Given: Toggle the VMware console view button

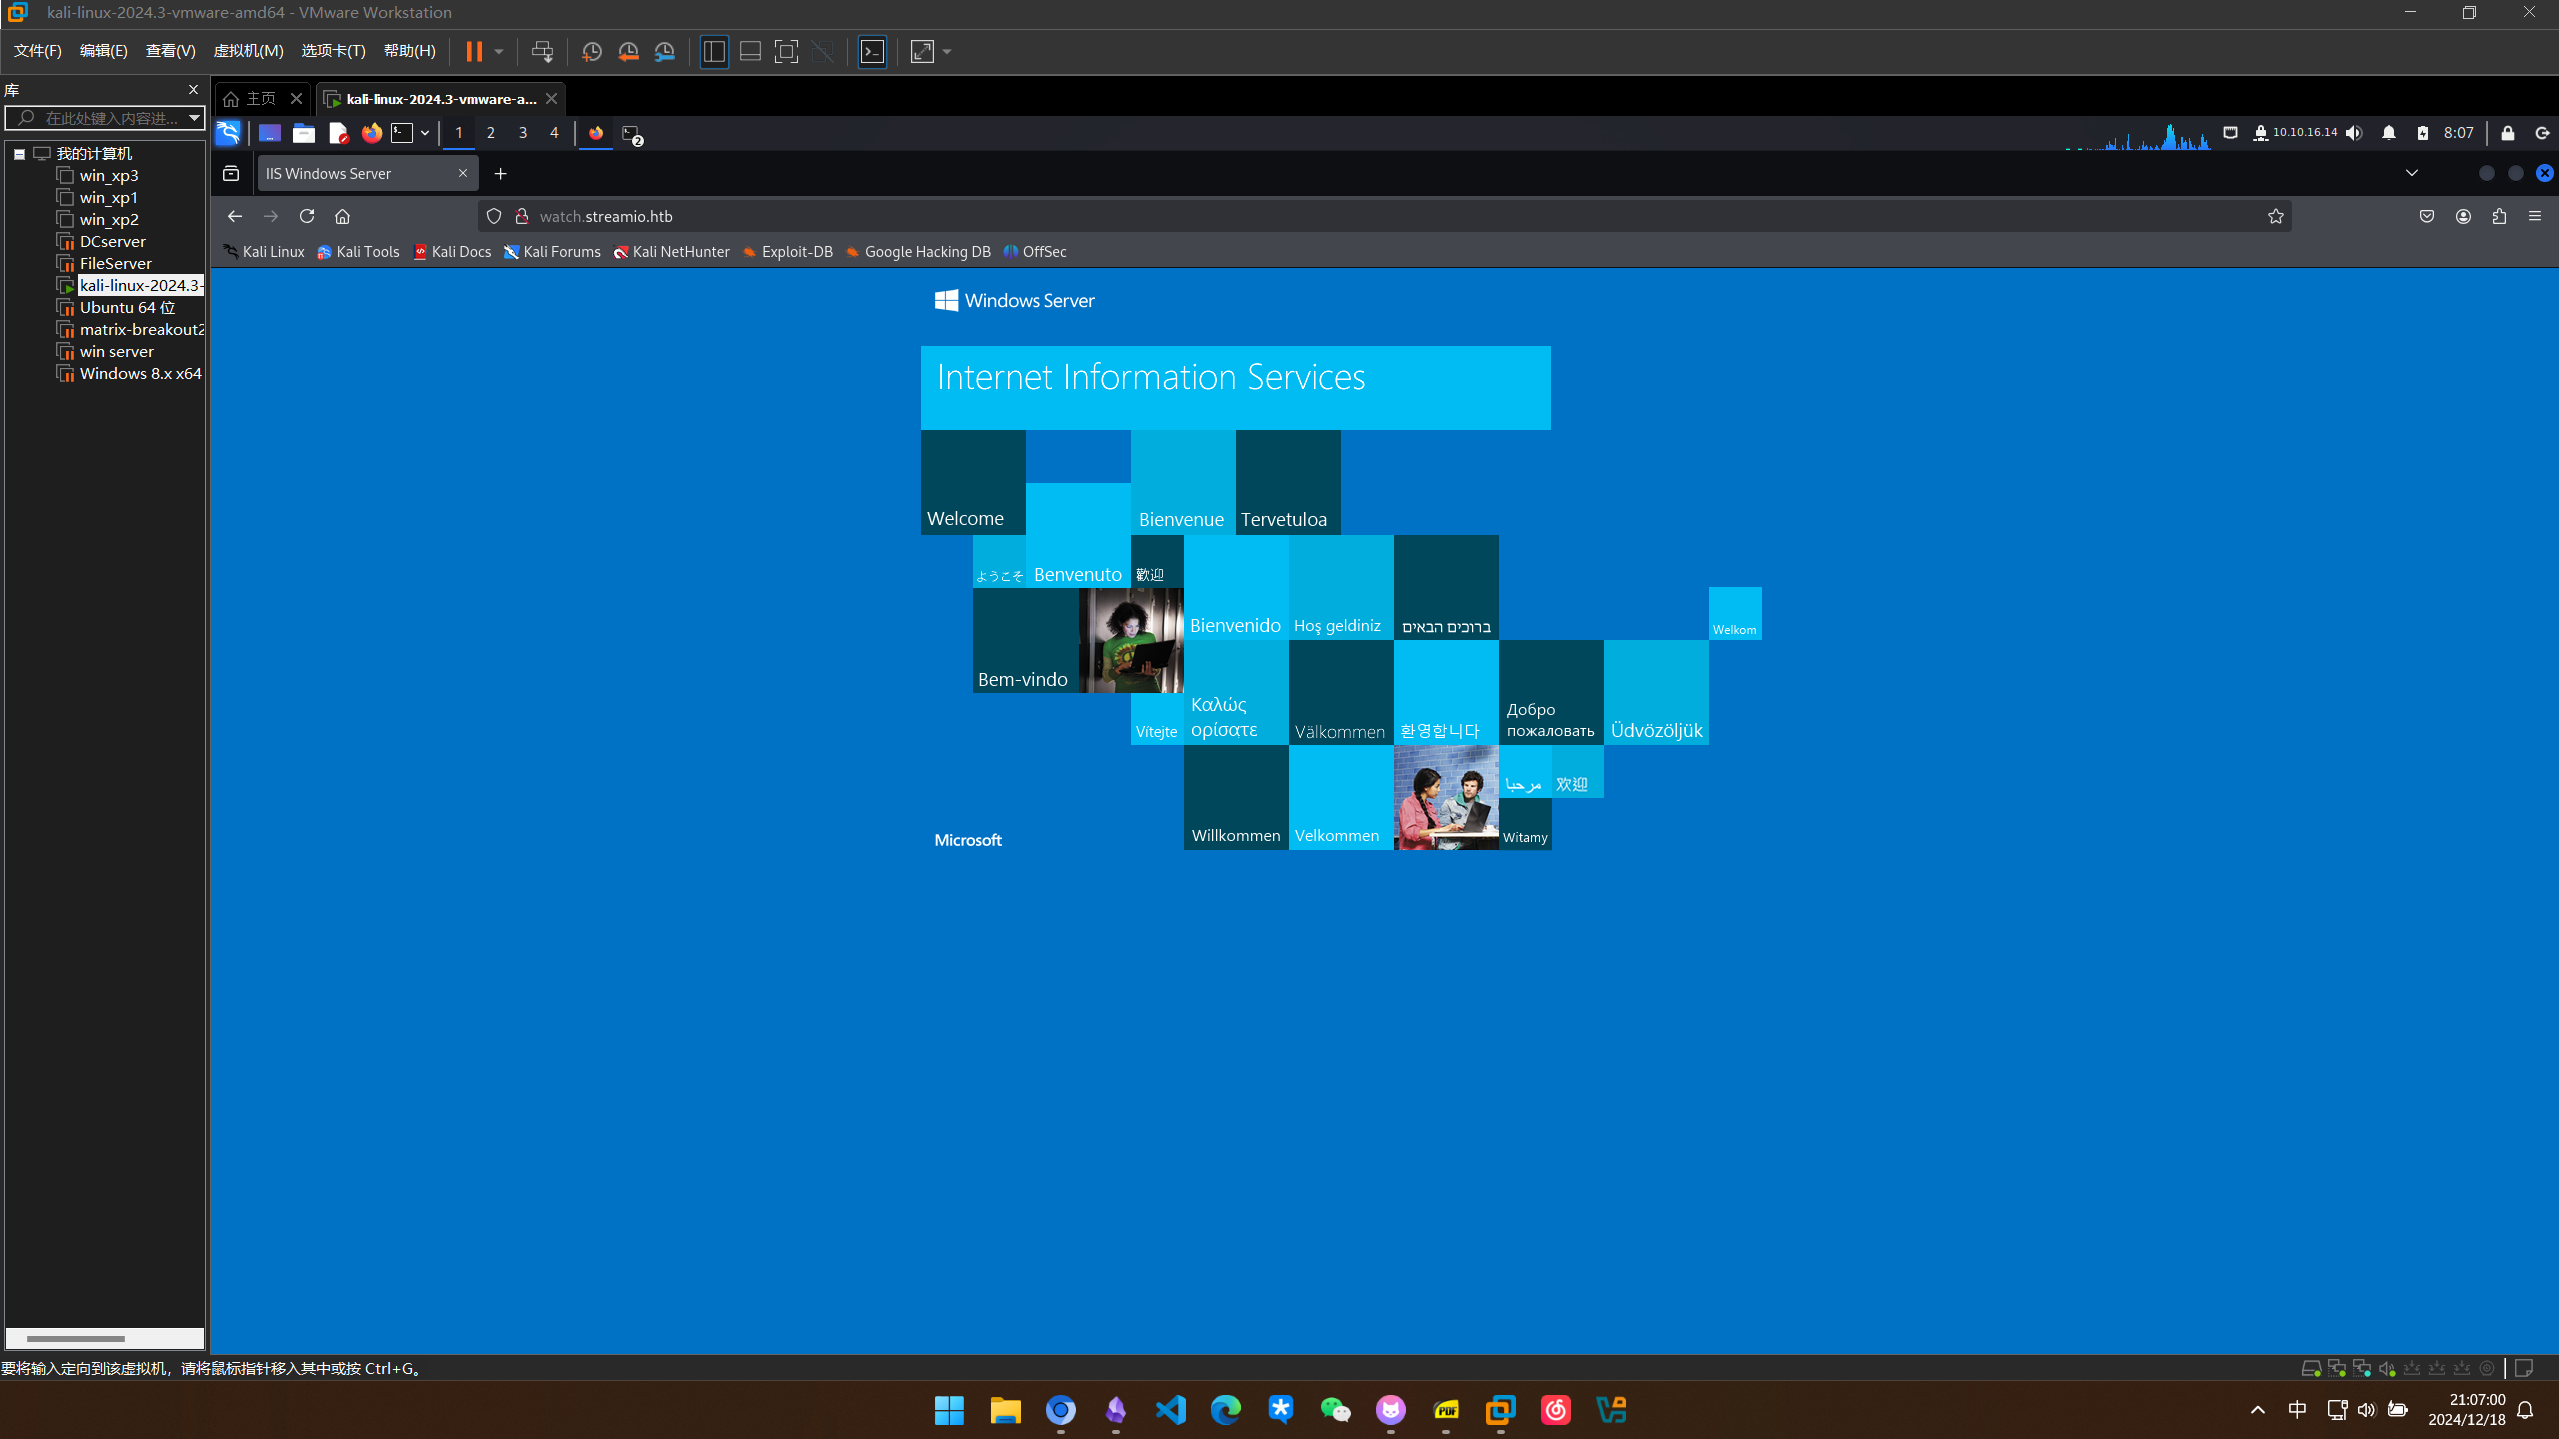Looking at the screenshot, I should (872, 51).
